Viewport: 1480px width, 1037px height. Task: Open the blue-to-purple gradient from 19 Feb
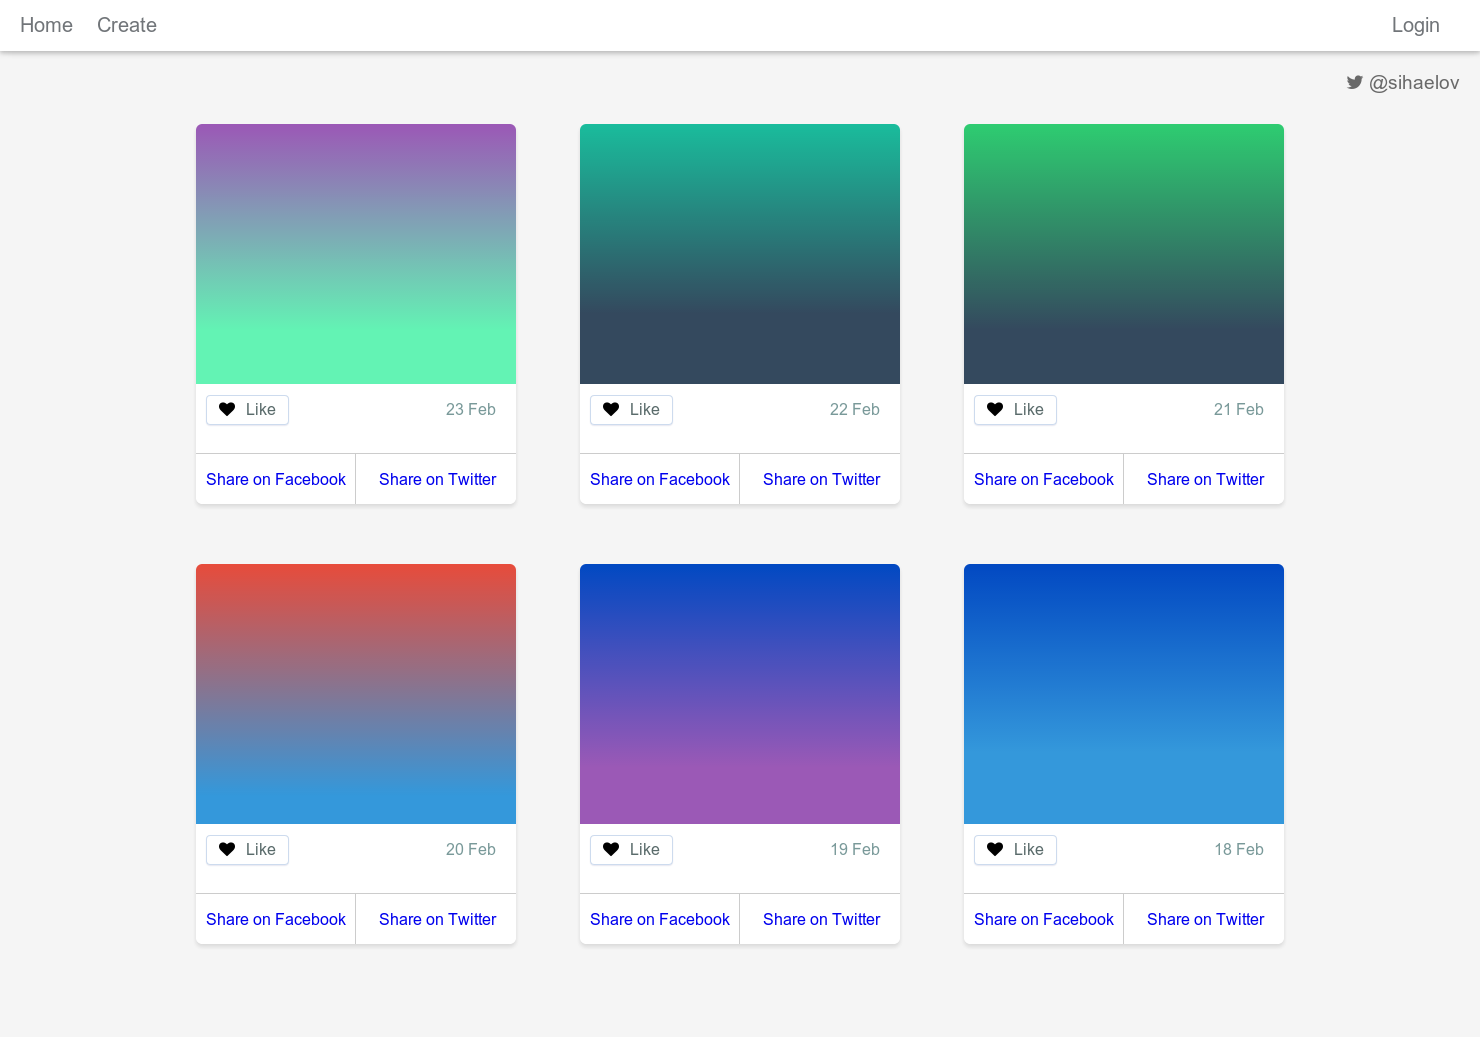[740, 694]
